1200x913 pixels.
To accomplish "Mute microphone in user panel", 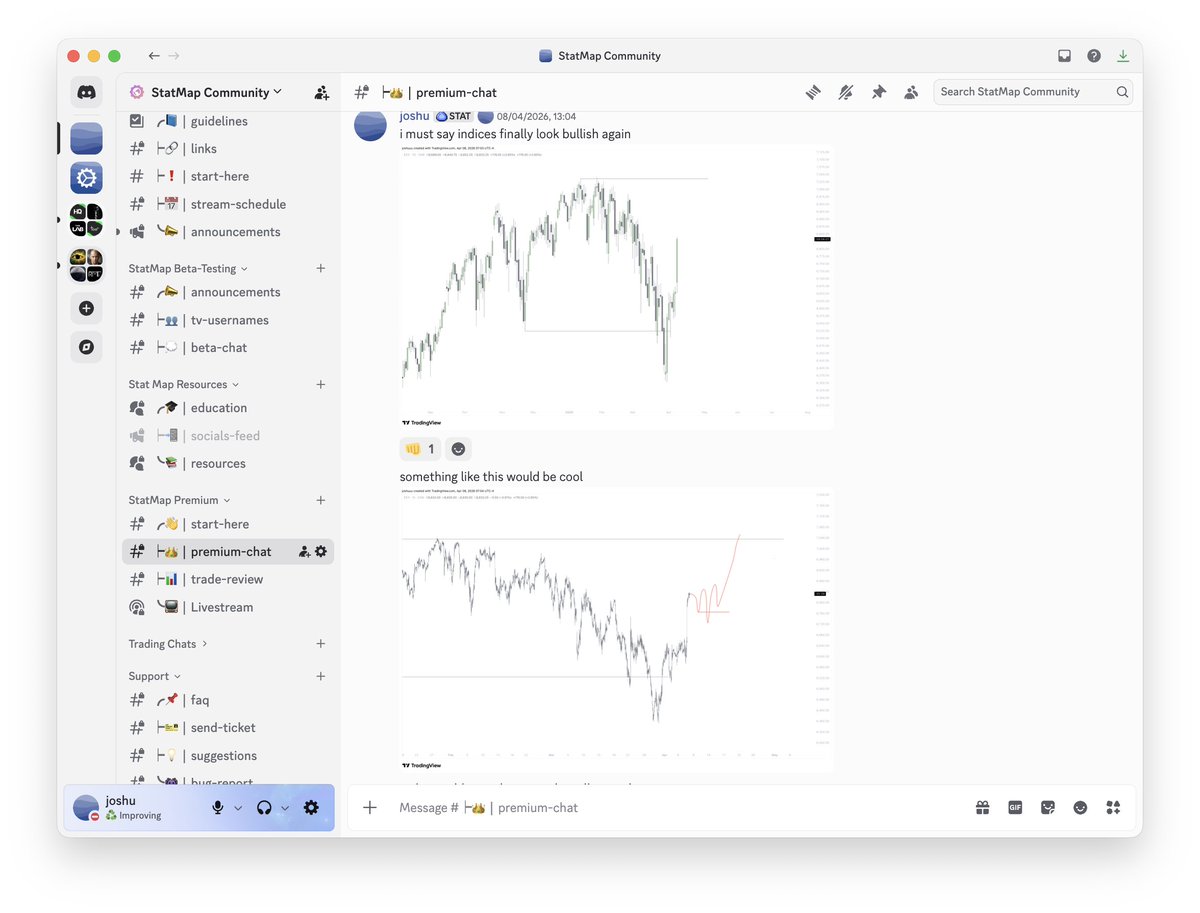I will pyautogui.click(x=217, y=808).
